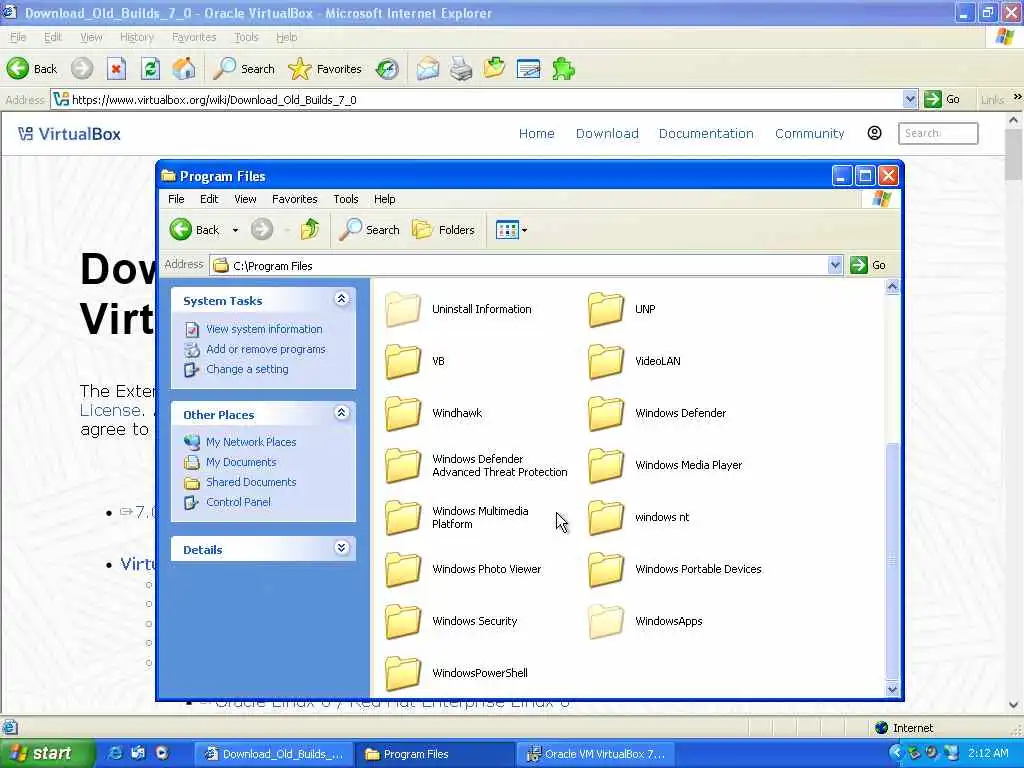The width and height of the screenshot is (1024, 768).
Task: Select the UNP folder
Action: point(622,310)
